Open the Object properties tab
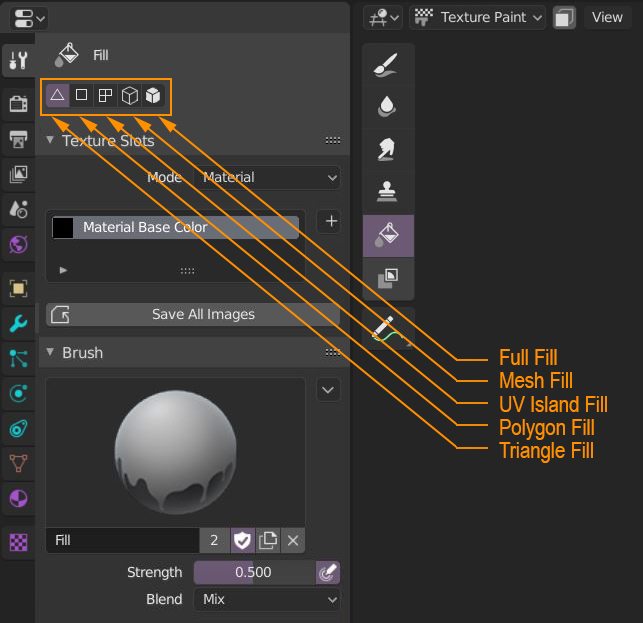 coord(18,288)
